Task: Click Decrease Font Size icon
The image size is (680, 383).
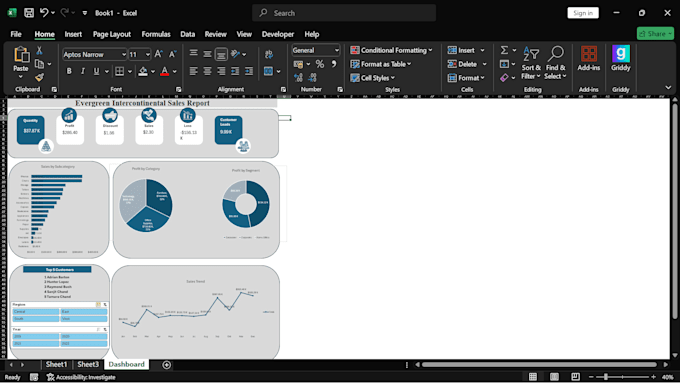Action: [x=173, y=54]
